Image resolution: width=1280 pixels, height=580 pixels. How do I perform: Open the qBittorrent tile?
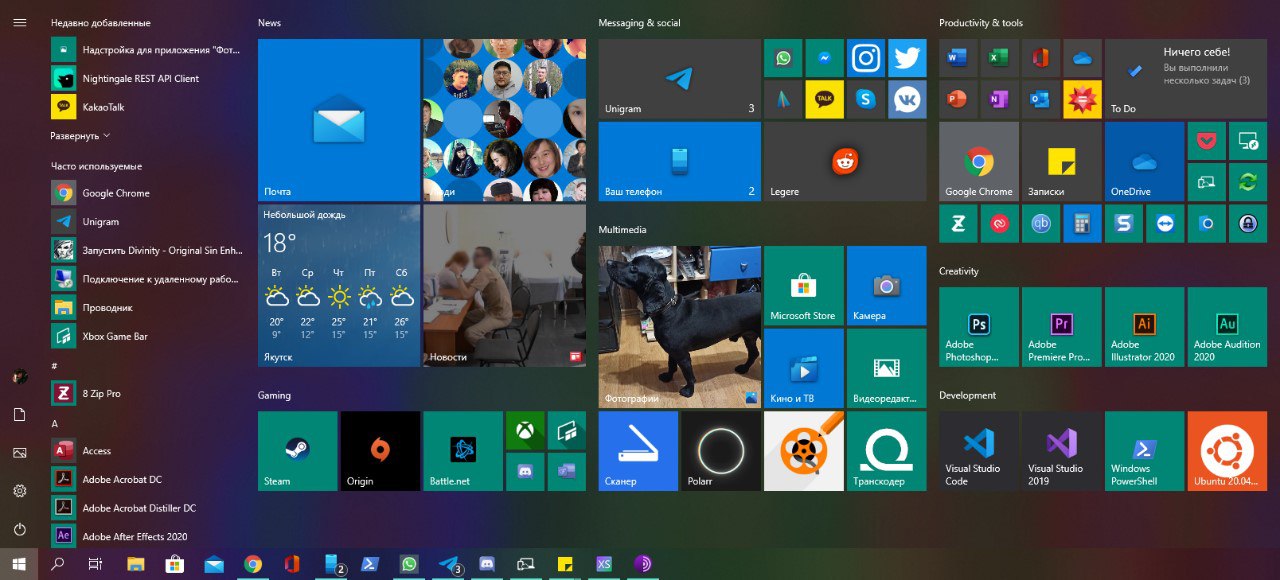pyautogui.click(x=1041, y=224)
